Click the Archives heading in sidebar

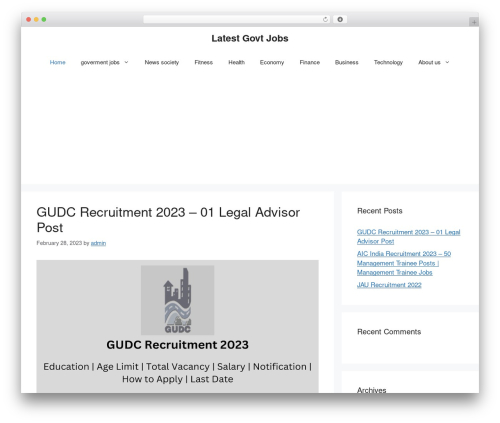pyautogui.click(x=372, y=390)
